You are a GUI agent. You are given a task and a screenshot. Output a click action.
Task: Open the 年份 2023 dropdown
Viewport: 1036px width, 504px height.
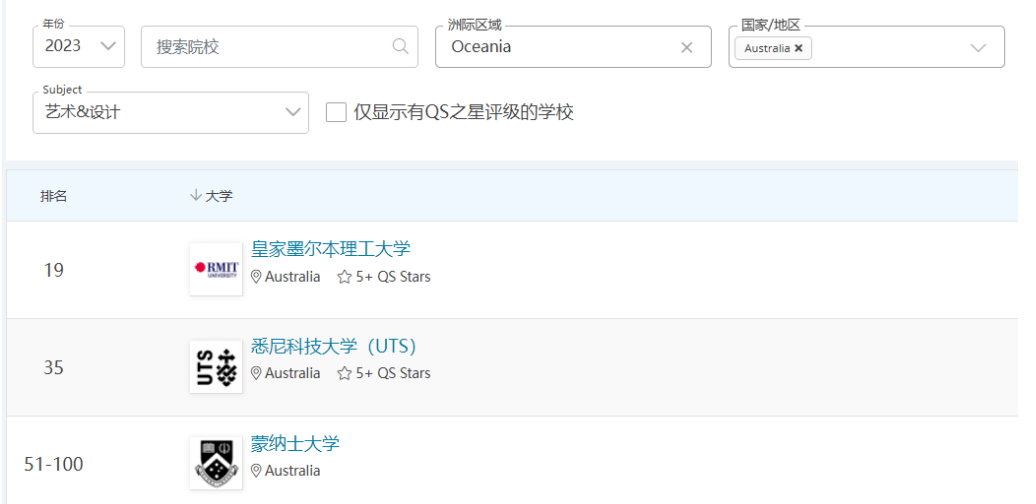[x=79, y=47]
